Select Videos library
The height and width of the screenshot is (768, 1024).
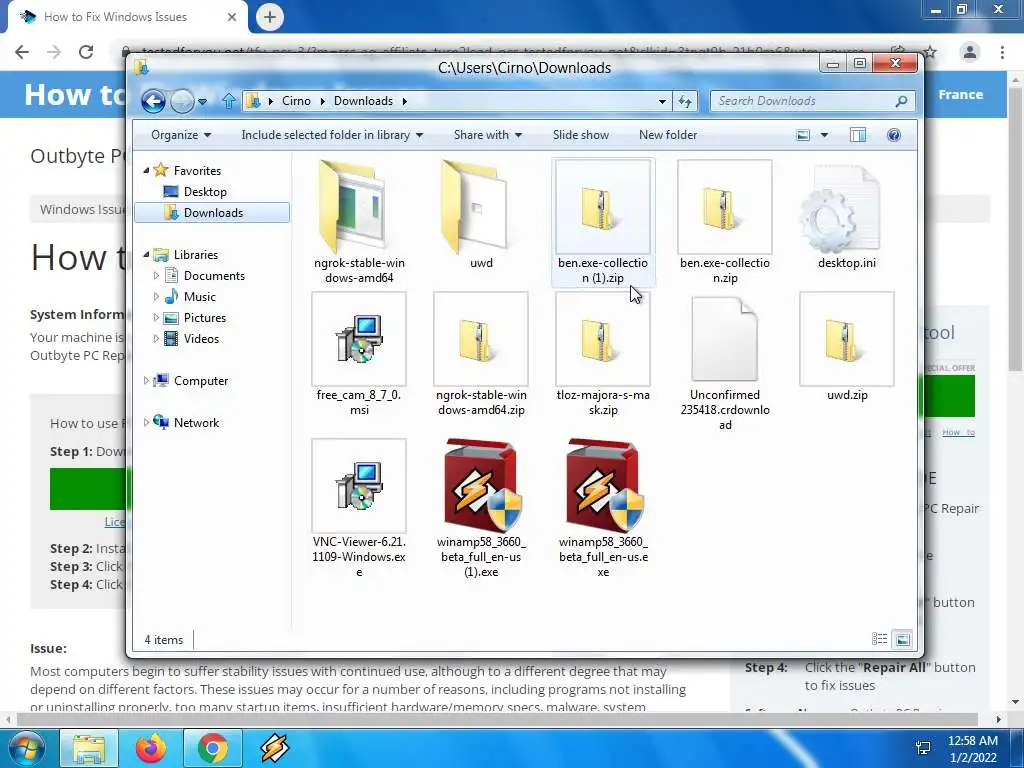coord(201,338)
